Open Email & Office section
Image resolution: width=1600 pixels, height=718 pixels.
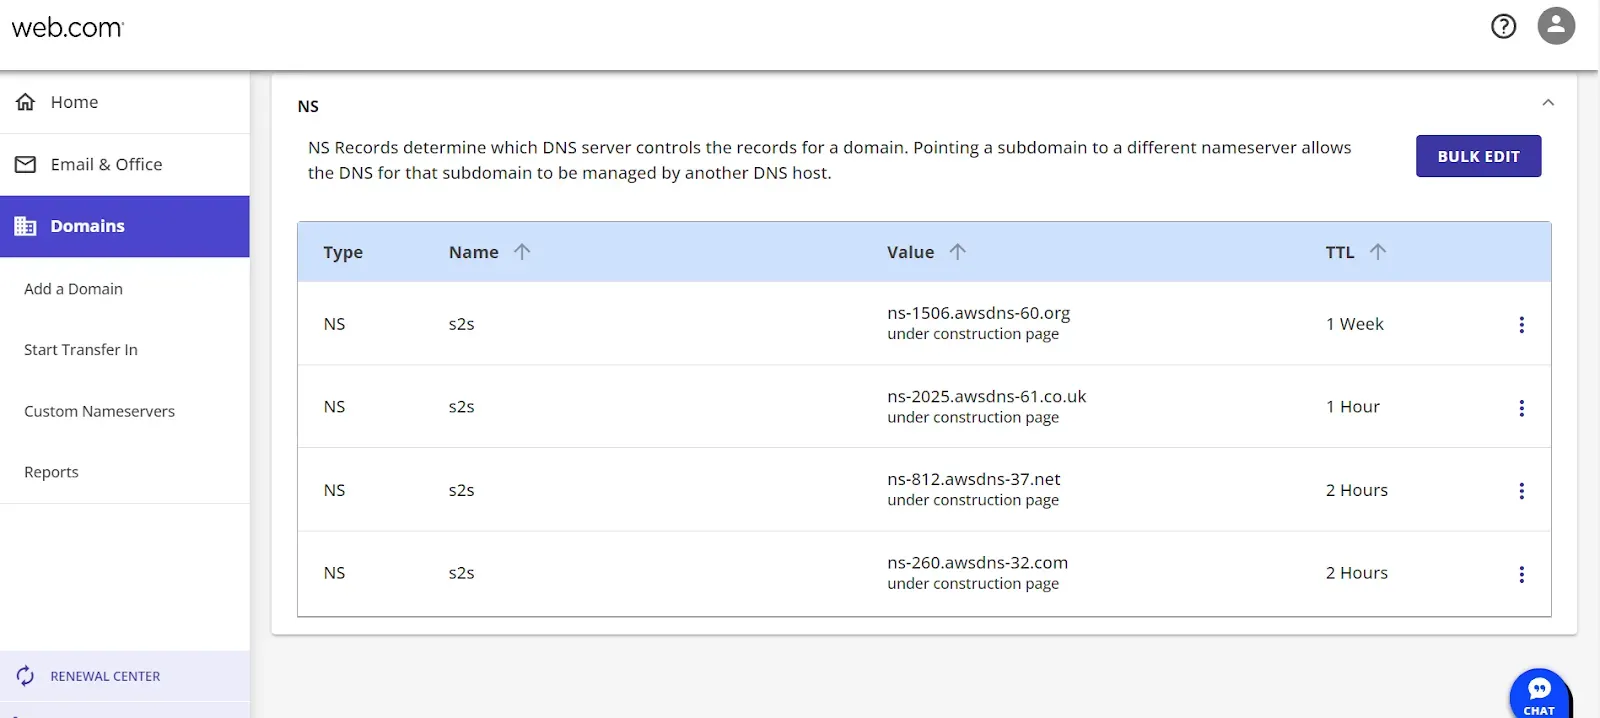coord(125,164)
